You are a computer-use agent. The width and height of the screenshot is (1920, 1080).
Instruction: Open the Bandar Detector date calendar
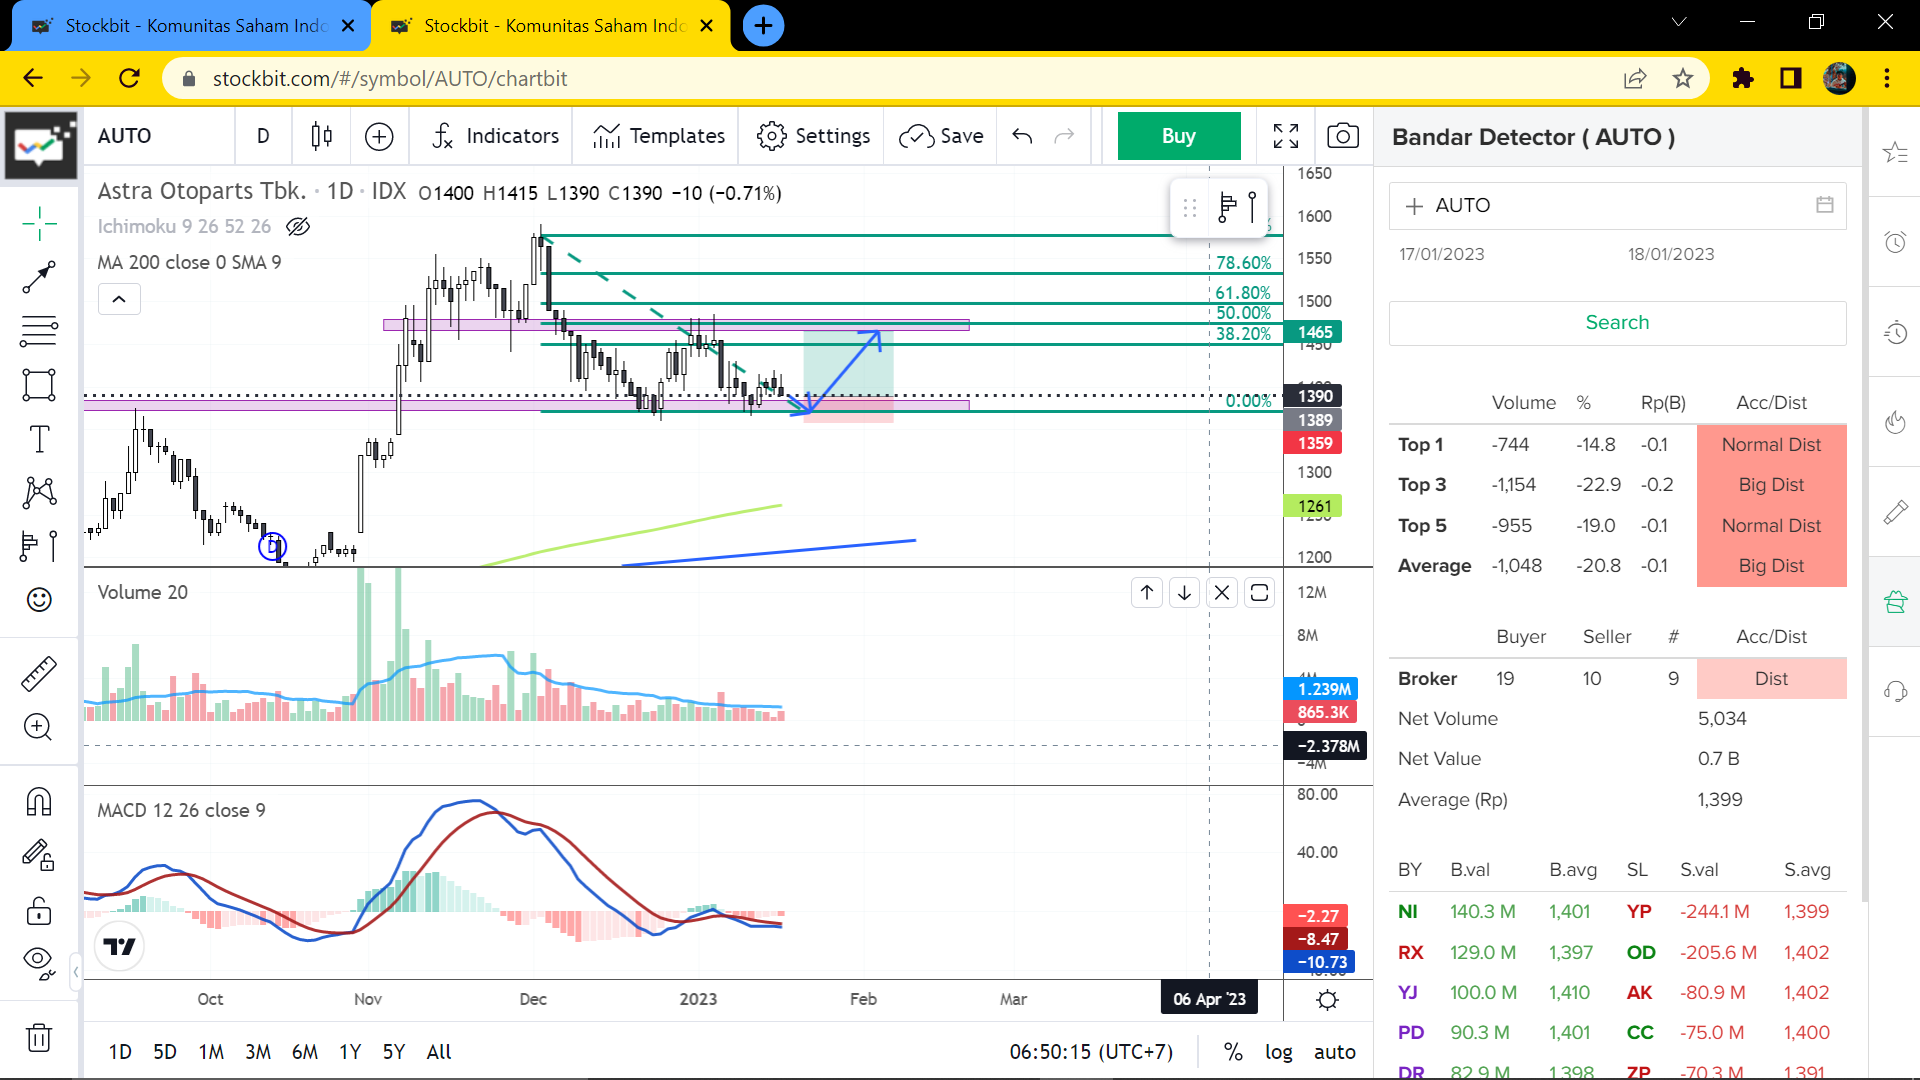click(1825, 205)
